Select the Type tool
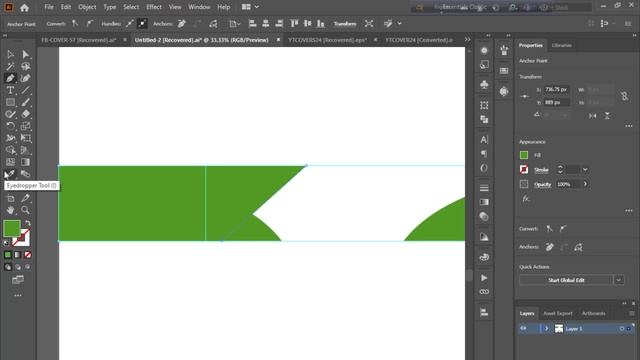 pyautogui.click(x=11, y=90)
